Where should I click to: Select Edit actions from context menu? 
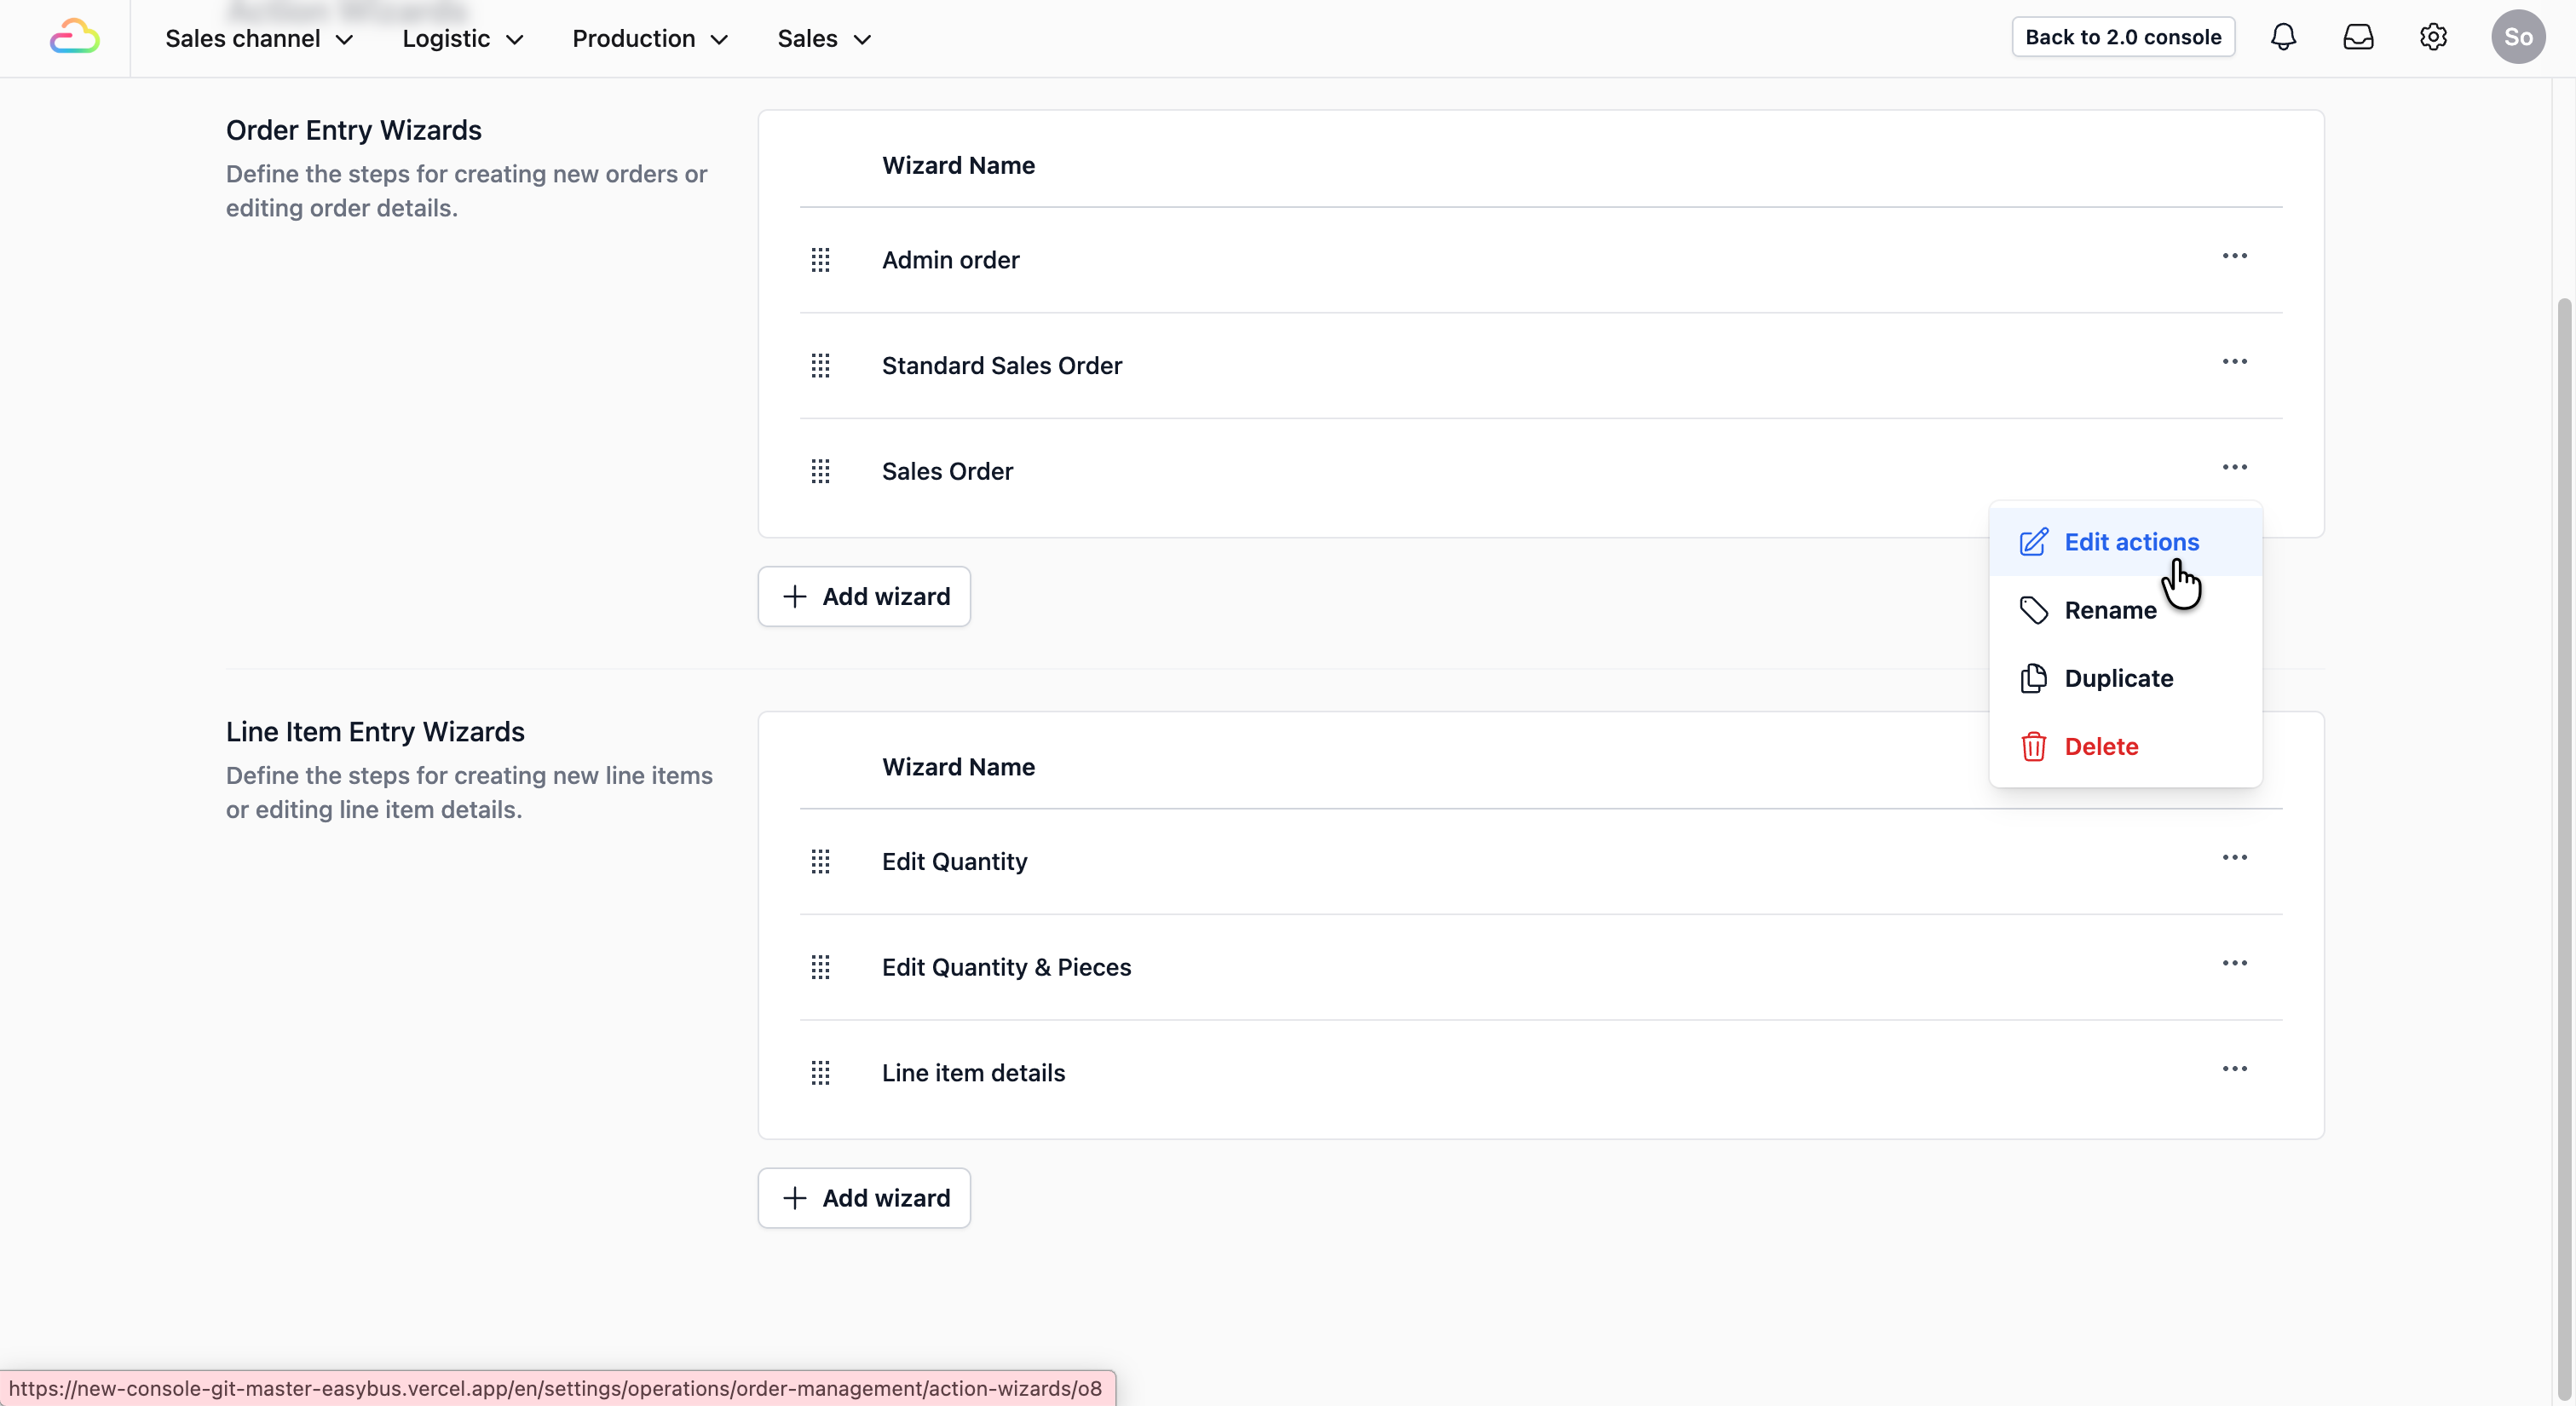tap(2131, 542)
